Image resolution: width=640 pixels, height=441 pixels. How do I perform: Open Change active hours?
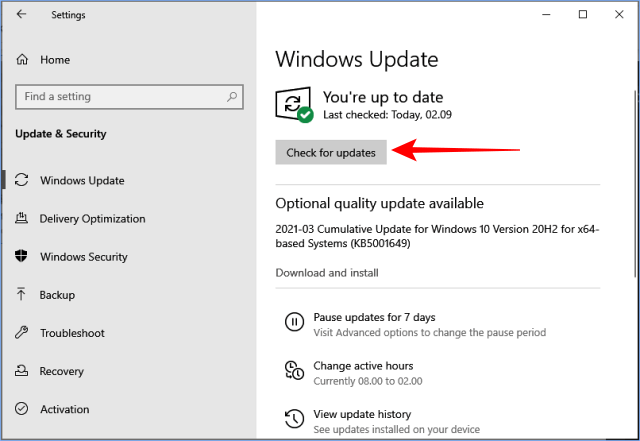(x=363, y=366)
